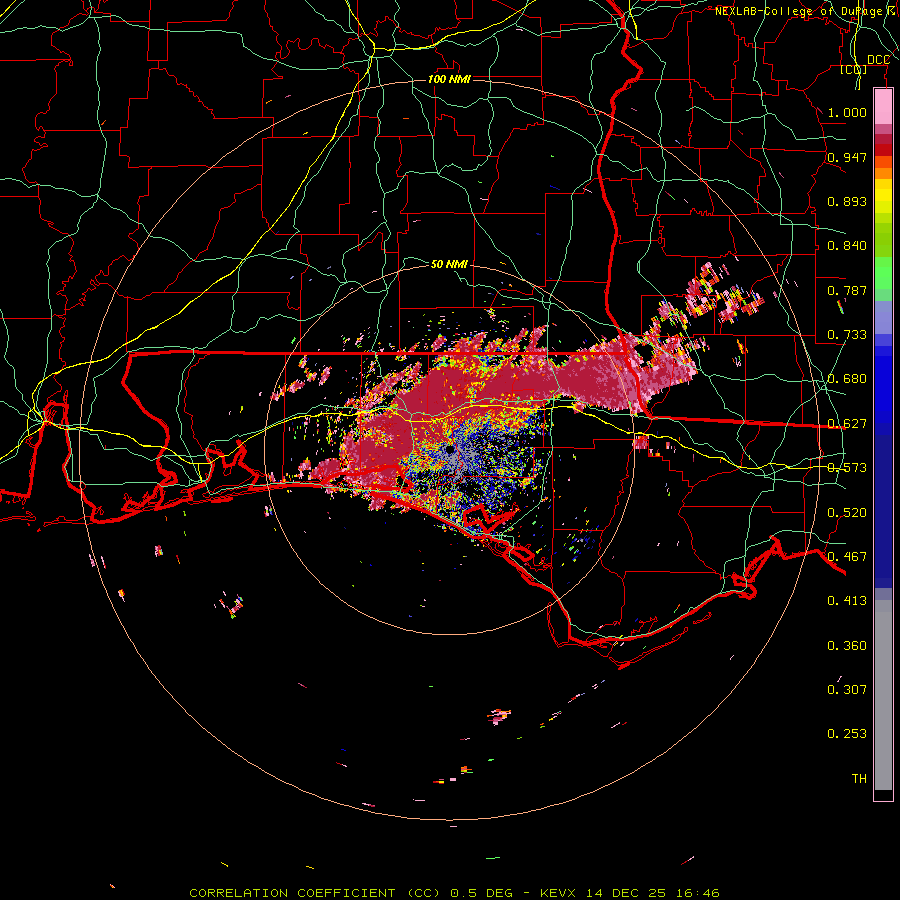The width and height of the screenshot is (900, 900).
Task: Click the pink swatch at top of color bar
Action: pos(883,107)
